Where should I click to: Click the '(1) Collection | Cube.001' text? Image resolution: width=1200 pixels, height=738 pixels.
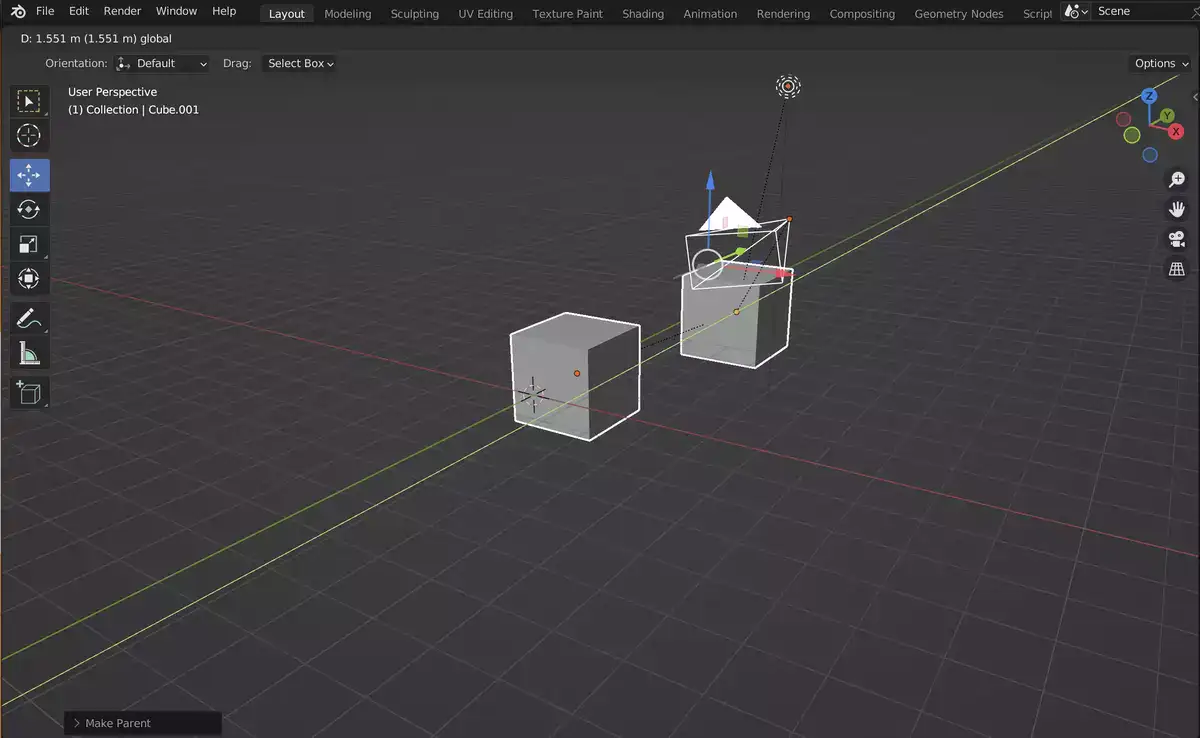point(133,110)
